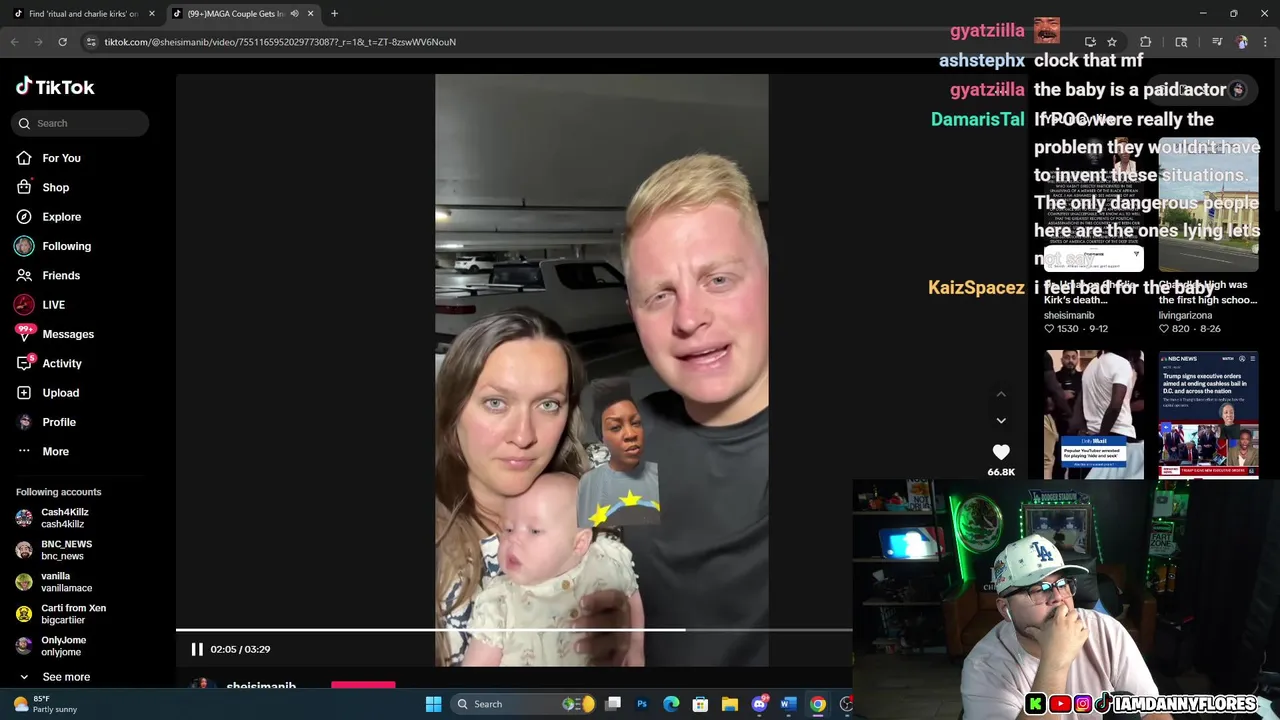The width and height of the screenshot is (1280, 720).
Task: Open the Activity notifications
Action: point(62,363)
